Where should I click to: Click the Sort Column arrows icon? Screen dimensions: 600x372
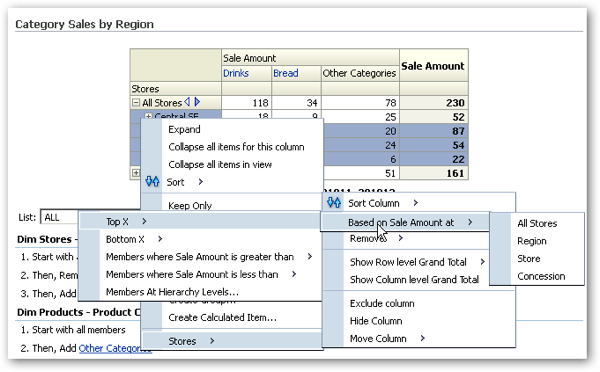pyautogui.click(x=334, y=203)
